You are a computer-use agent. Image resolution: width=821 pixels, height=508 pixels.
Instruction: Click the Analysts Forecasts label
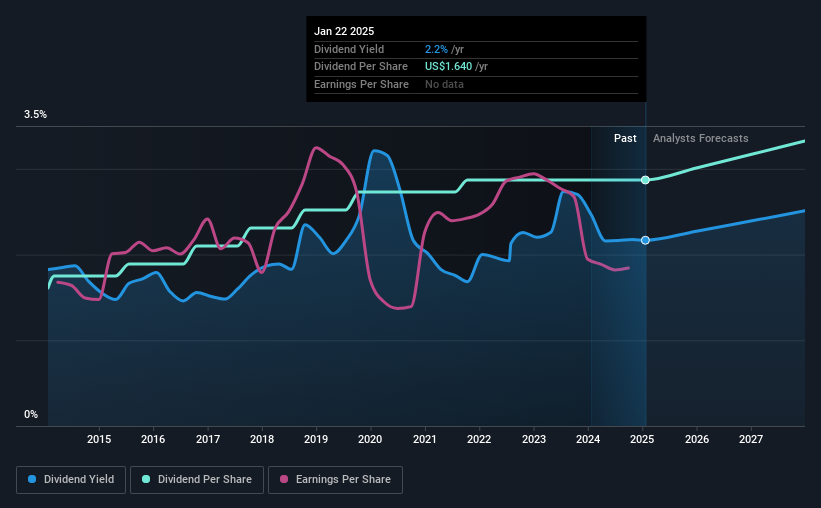(701, 138)
